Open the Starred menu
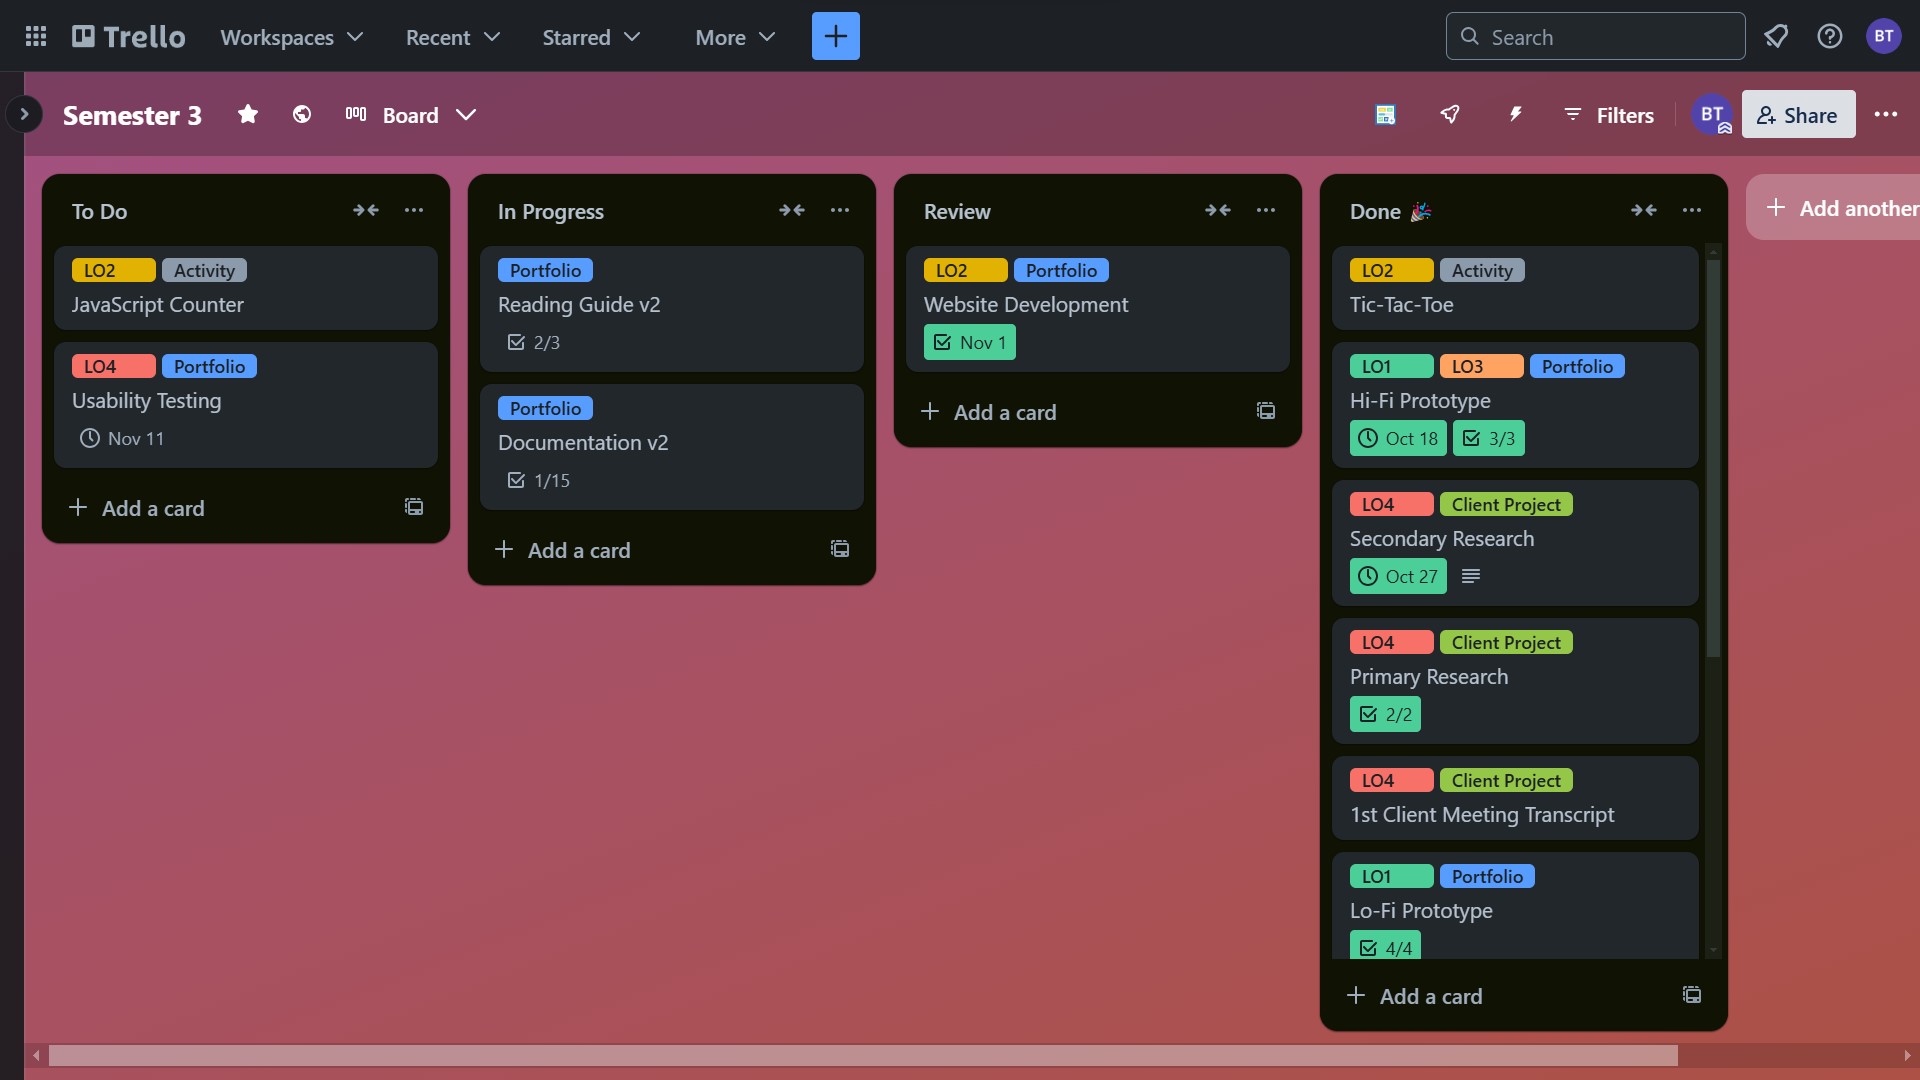The width and height of the screenshot is (1920, 1080). coord(590,37)
